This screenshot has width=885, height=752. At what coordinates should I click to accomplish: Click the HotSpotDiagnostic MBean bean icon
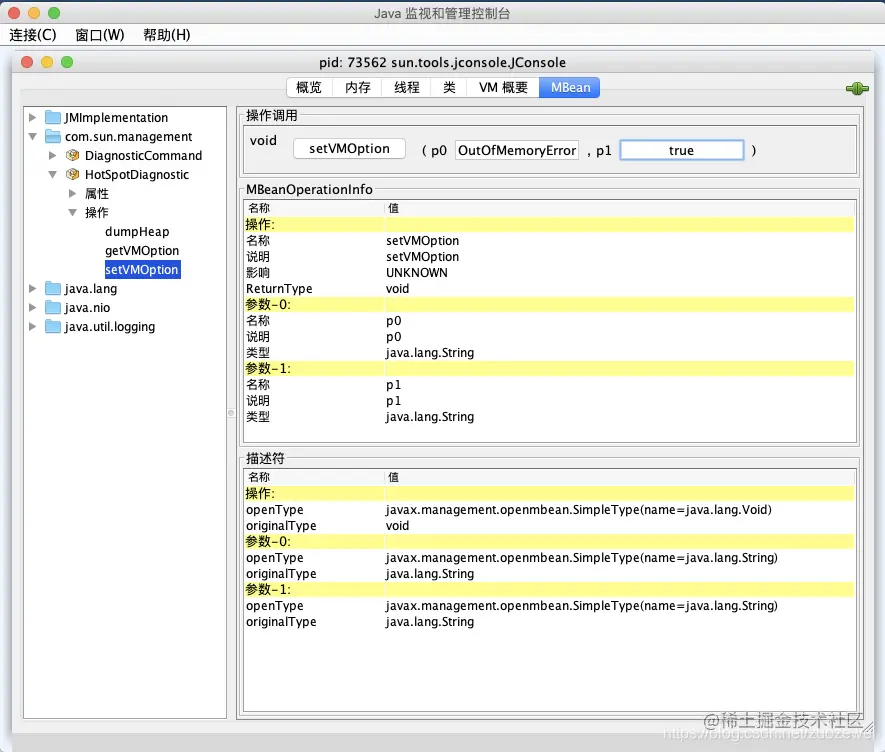(71, 174)
